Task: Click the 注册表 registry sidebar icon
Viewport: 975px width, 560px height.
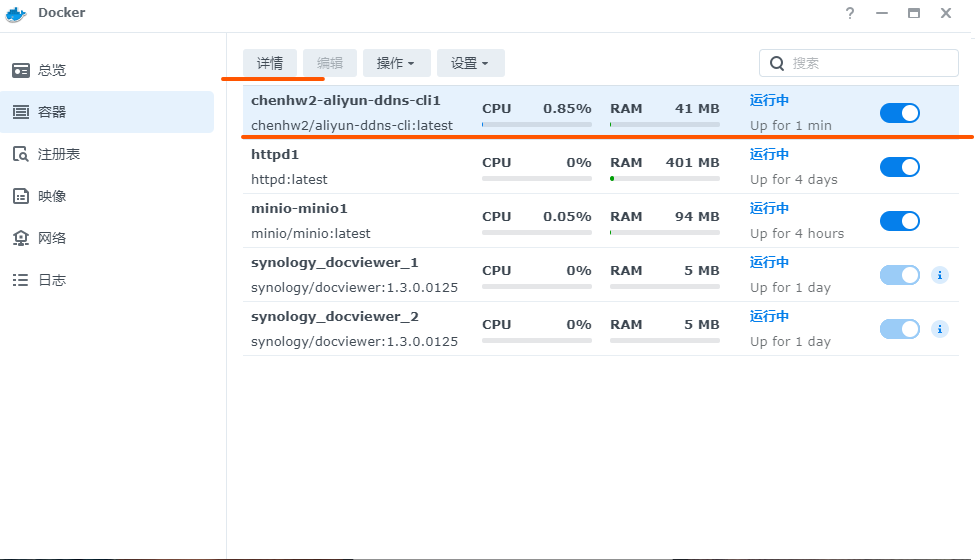Action: point(21,154)
